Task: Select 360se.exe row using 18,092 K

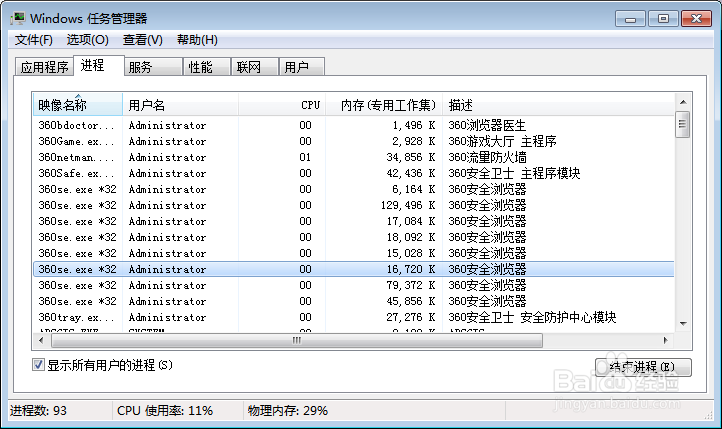Action: (354, 238)
